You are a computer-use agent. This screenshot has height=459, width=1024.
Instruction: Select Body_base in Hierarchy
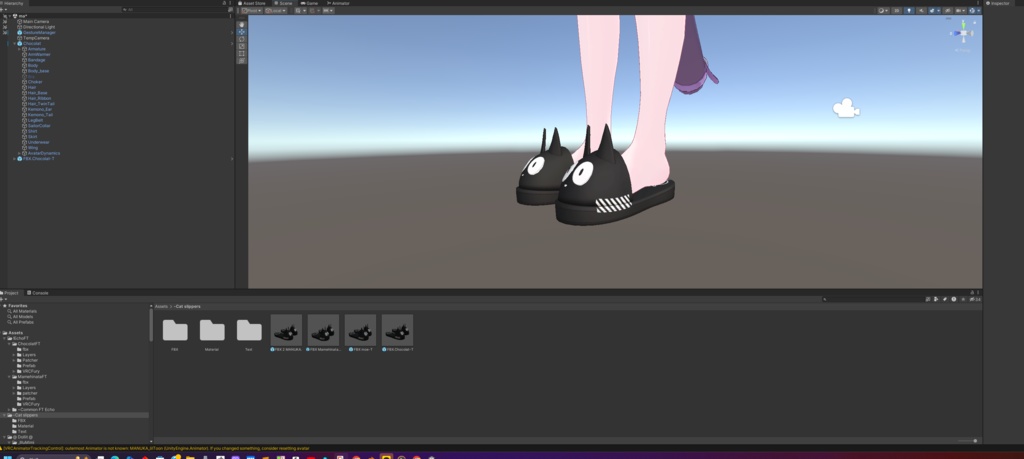(38, 71)
